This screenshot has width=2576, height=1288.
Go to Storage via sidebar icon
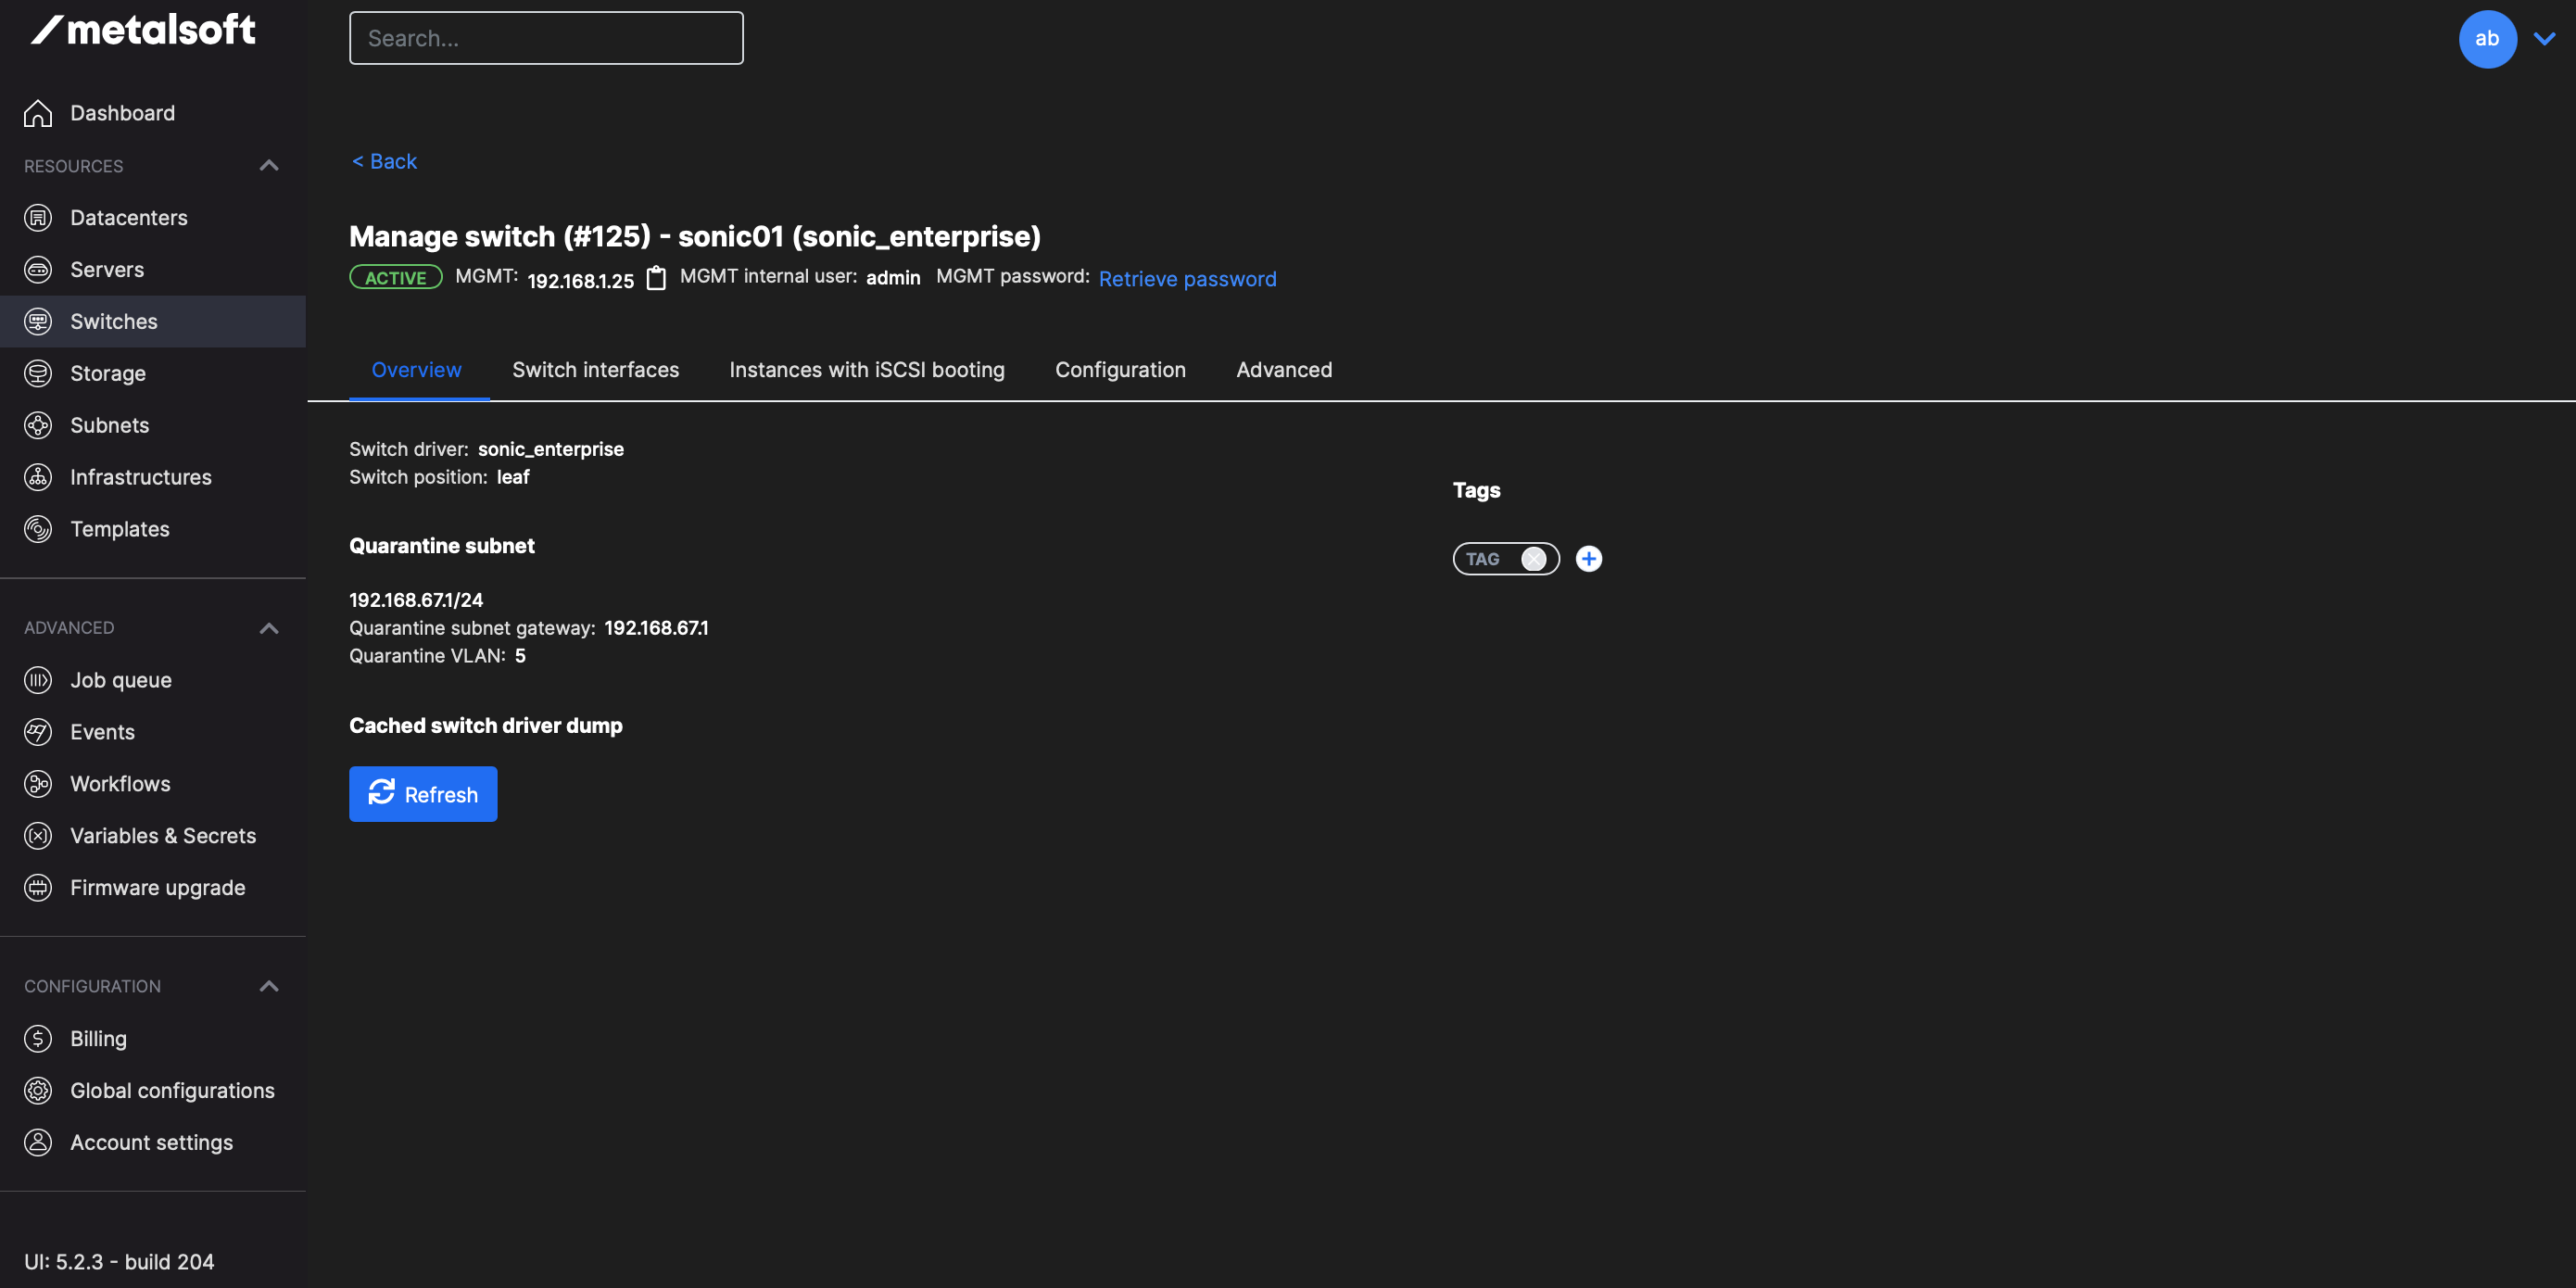(x=38, y=373)
